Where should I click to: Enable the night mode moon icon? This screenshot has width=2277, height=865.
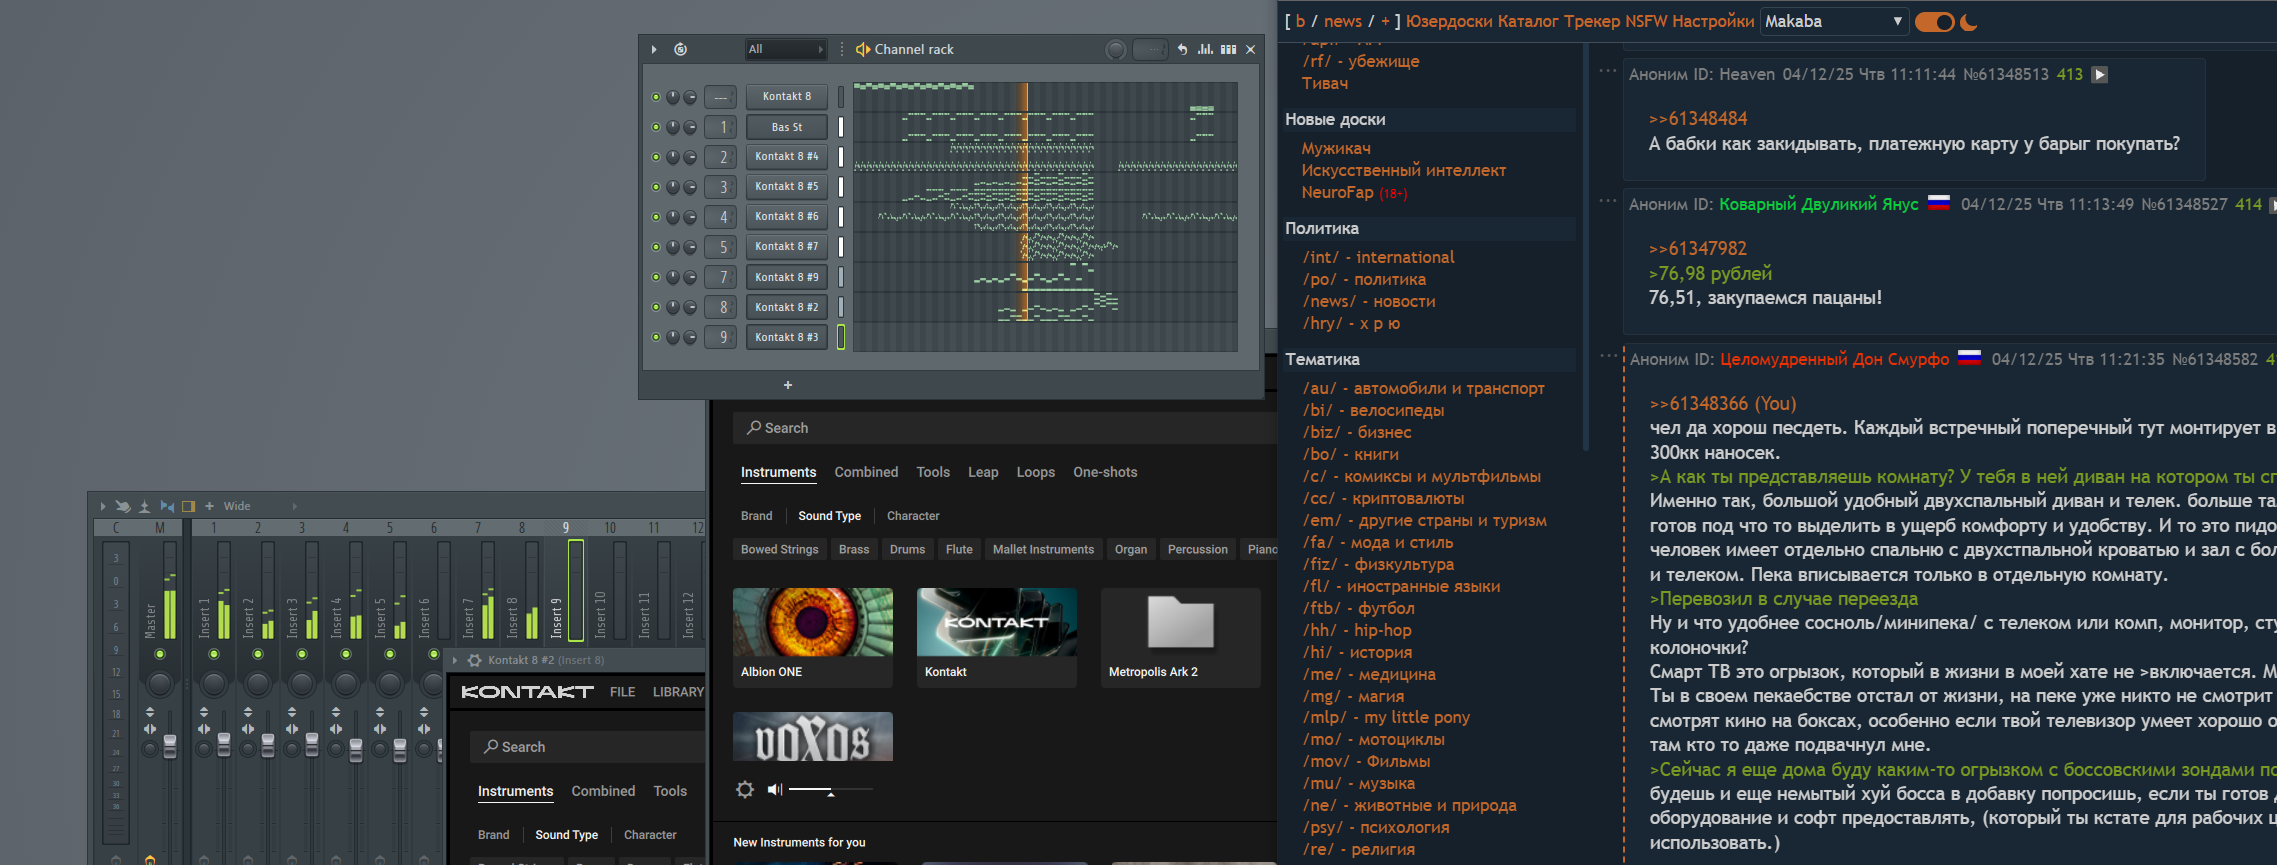(x=1969, y=22)
